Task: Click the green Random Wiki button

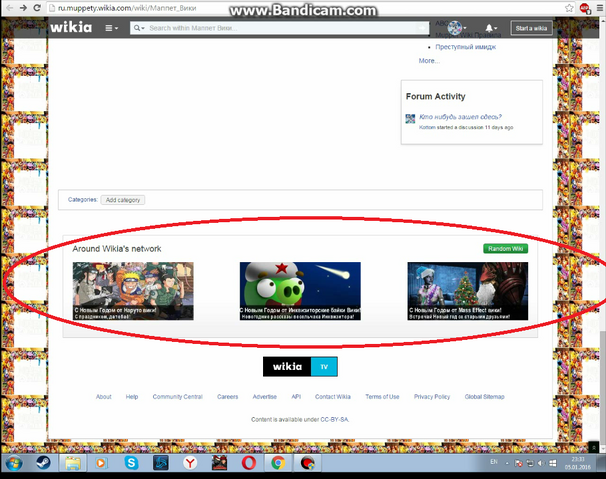Action: (506, 249)
